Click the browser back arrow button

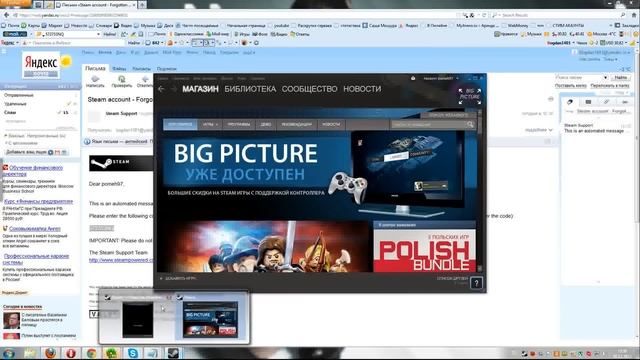(6, 15)
